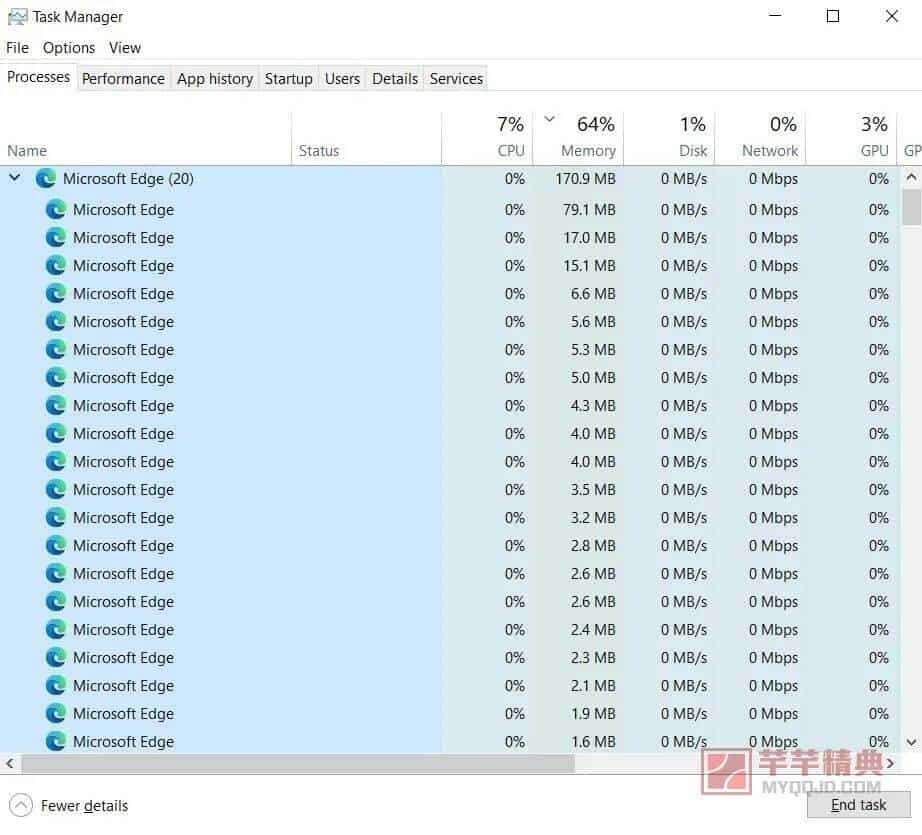Image resolution: width=922 pixels, height=835 pixels.
Task: Click the 6.6 MB memory value
Action: pos(593,293)
